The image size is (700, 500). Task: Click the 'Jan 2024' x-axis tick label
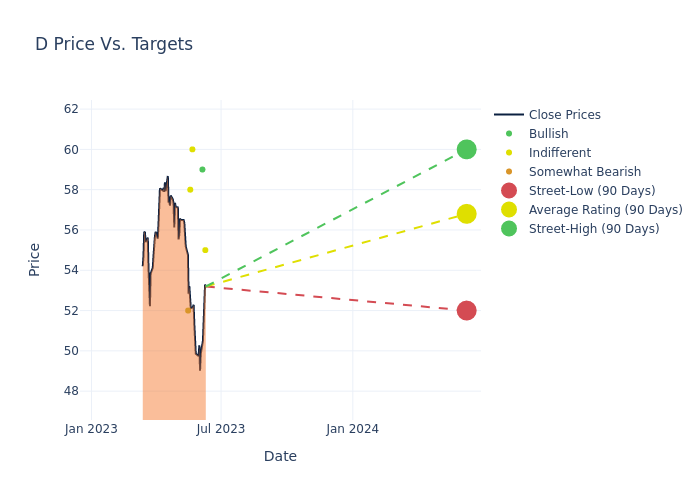pyautogui.click(x=352, y=429)
